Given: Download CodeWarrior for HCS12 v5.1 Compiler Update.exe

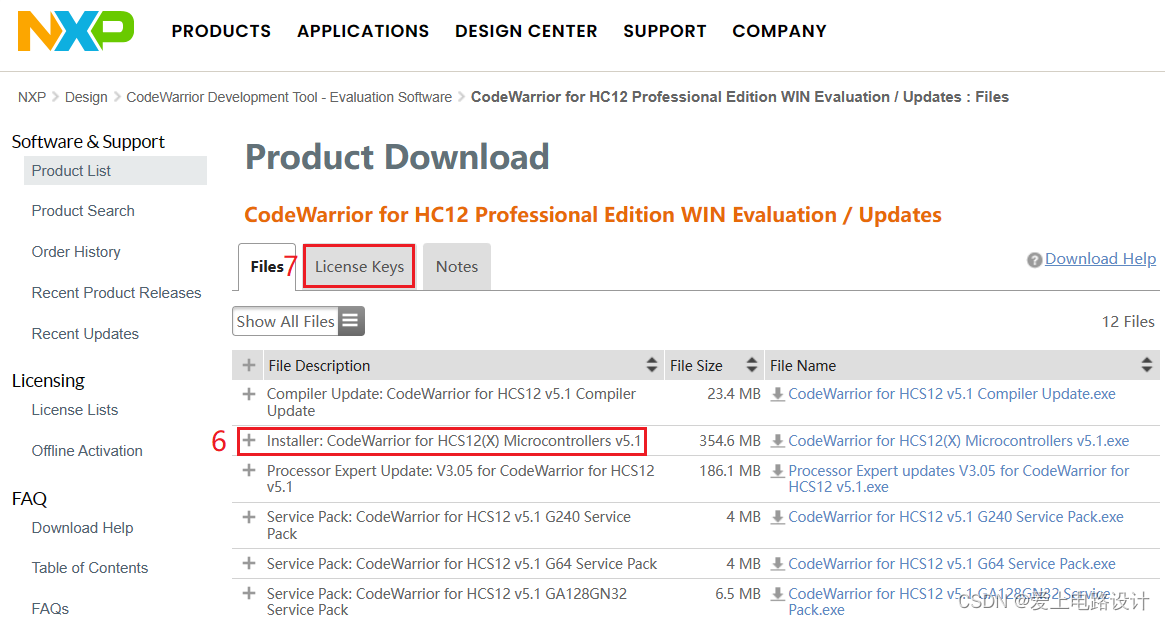Looking at the screenshot, I should pyautogui.click(x=952, y=394).
